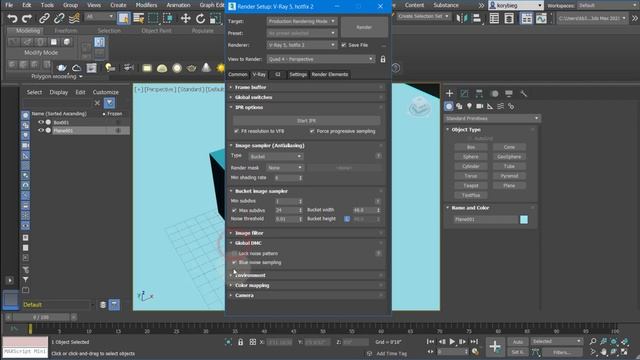The height and width of the screenshot is (360, 640).
Task: Open the Render mask dropdown
Action: tap(285, 168)
